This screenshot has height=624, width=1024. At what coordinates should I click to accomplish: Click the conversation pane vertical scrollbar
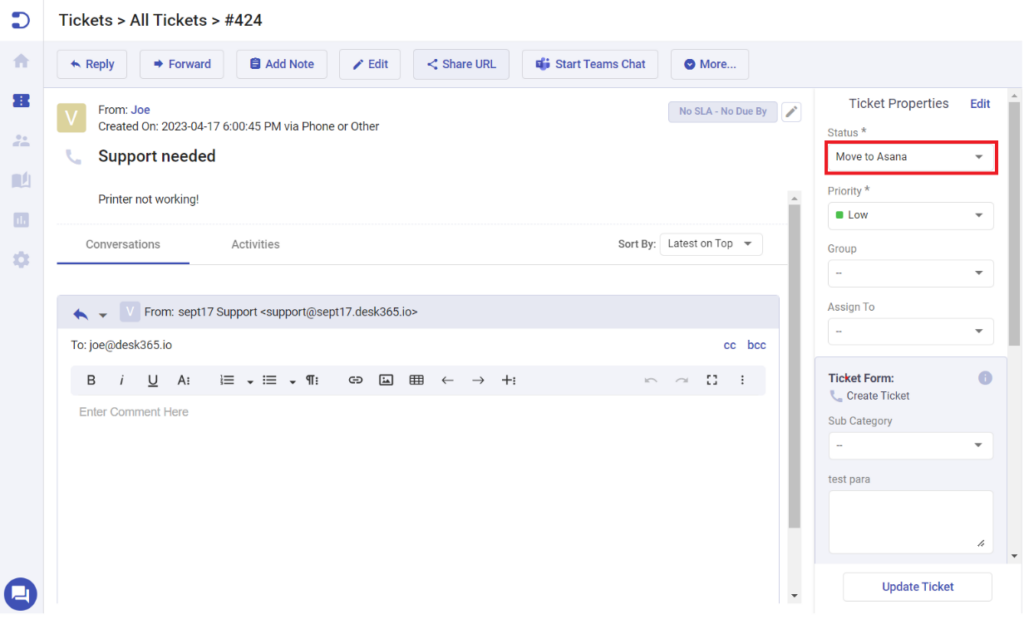(x=794, y=366)
